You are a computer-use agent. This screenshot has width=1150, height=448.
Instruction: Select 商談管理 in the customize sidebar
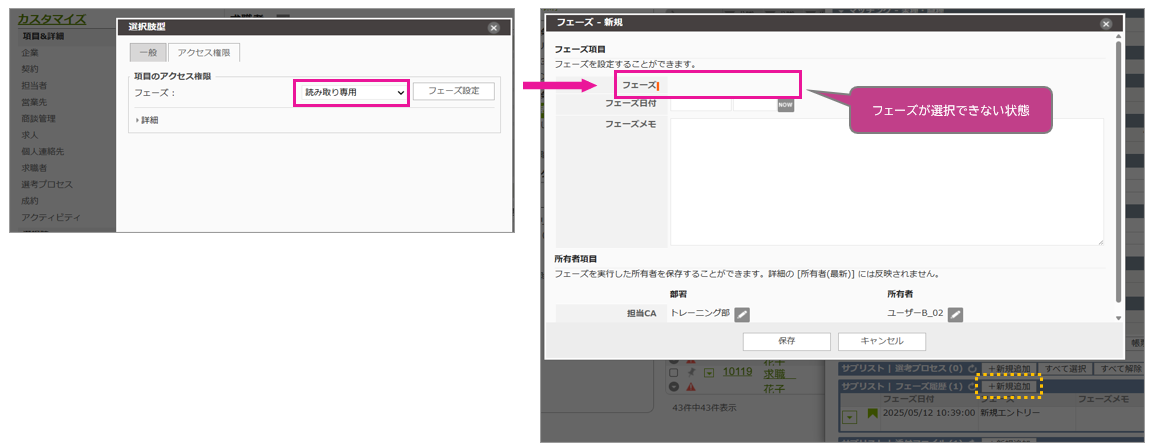click(39, 118)
